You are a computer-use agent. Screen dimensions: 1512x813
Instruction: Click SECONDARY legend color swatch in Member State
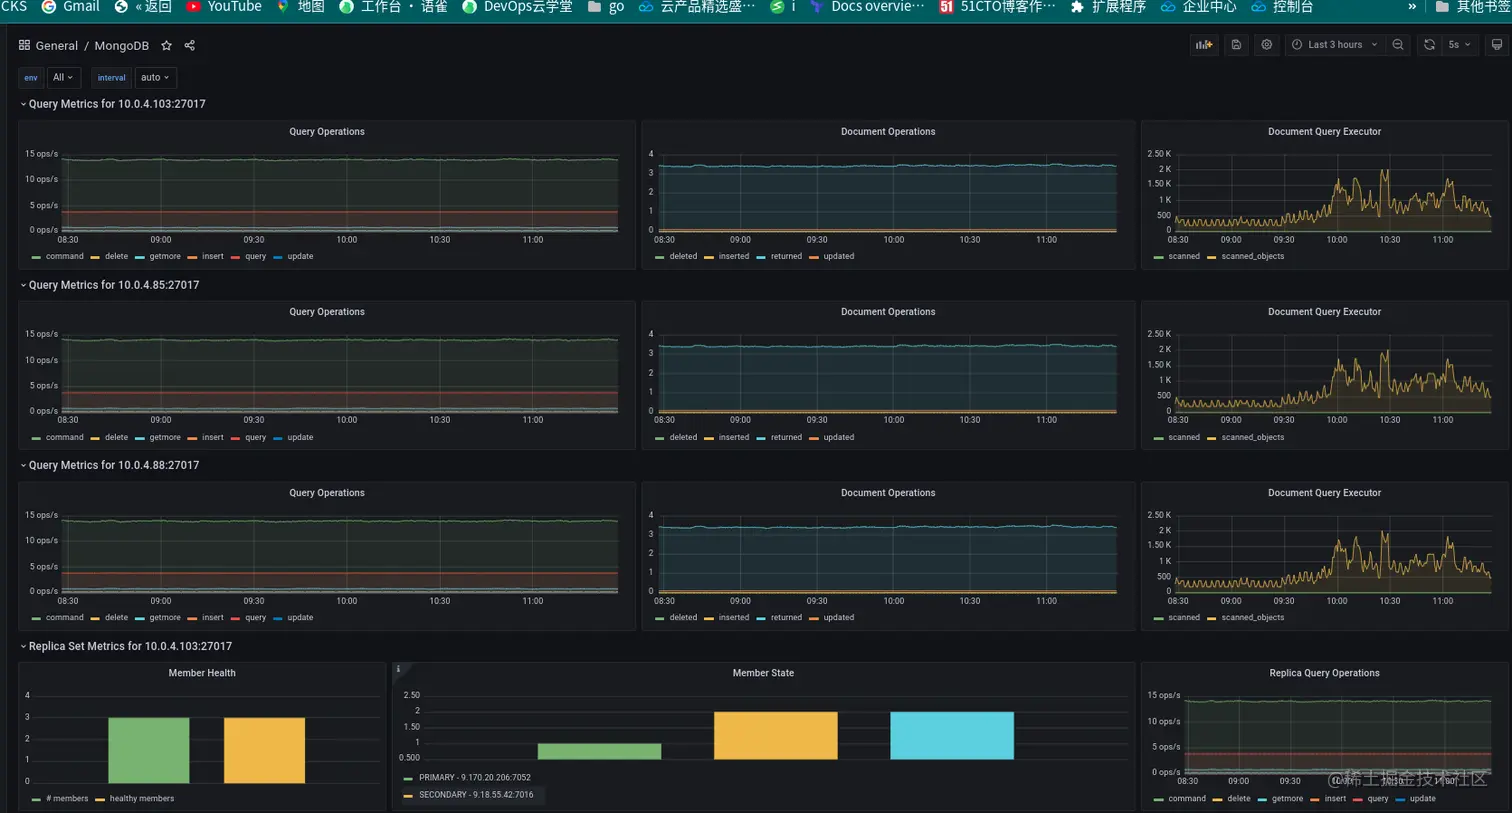(408, 796)
